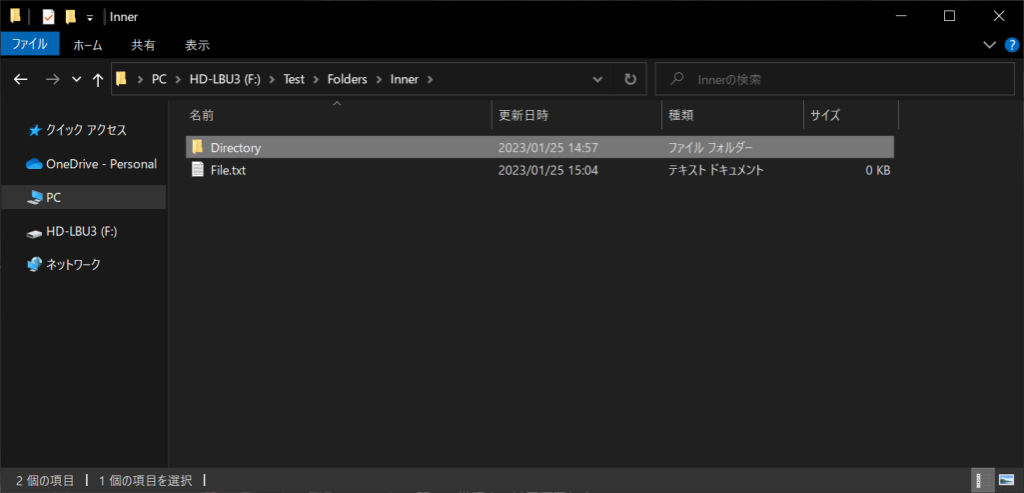Click the Directory folder icon
This screenshot has height=493, width=1024.
pos(197,147)
